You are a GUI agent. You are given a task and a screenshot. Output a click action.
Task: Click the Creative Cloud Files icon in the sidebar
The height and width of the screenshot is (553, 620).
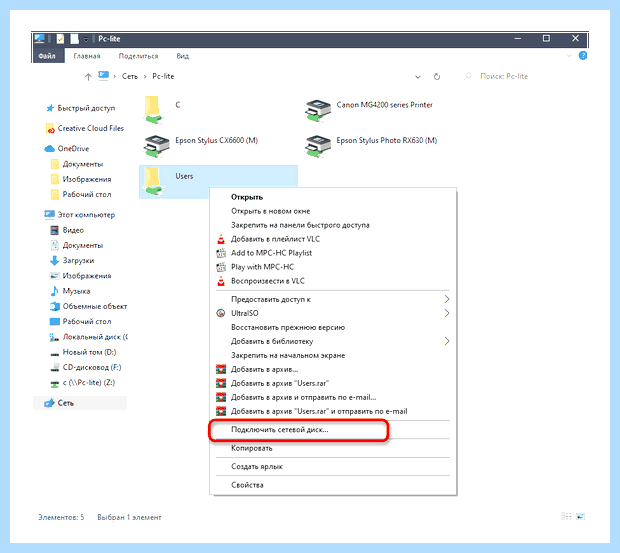[50, 128]
